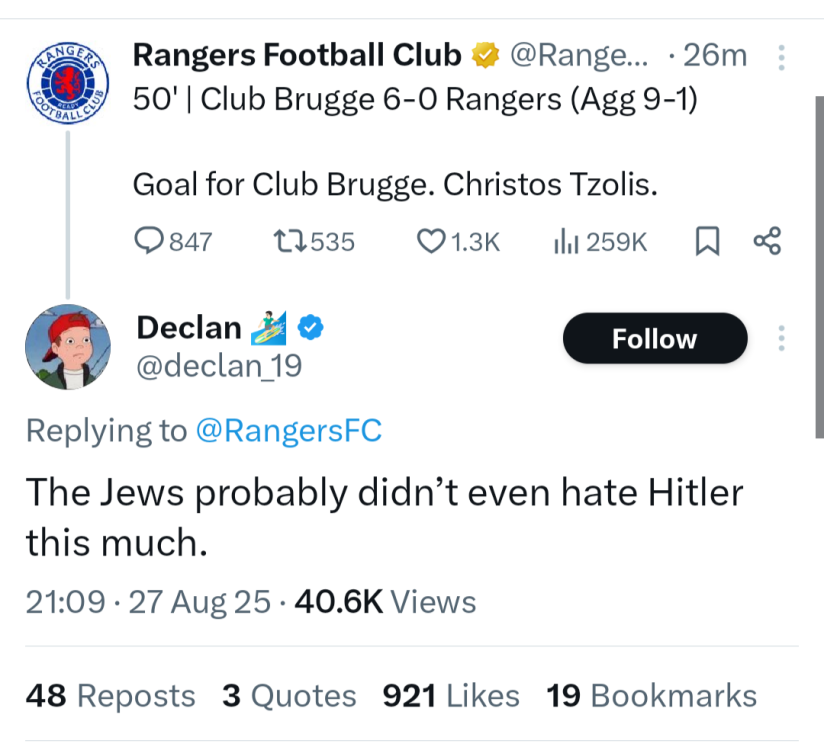Bookmark the Rangers Football Club tweet
824x750 pixels.
tap(706, 241)
